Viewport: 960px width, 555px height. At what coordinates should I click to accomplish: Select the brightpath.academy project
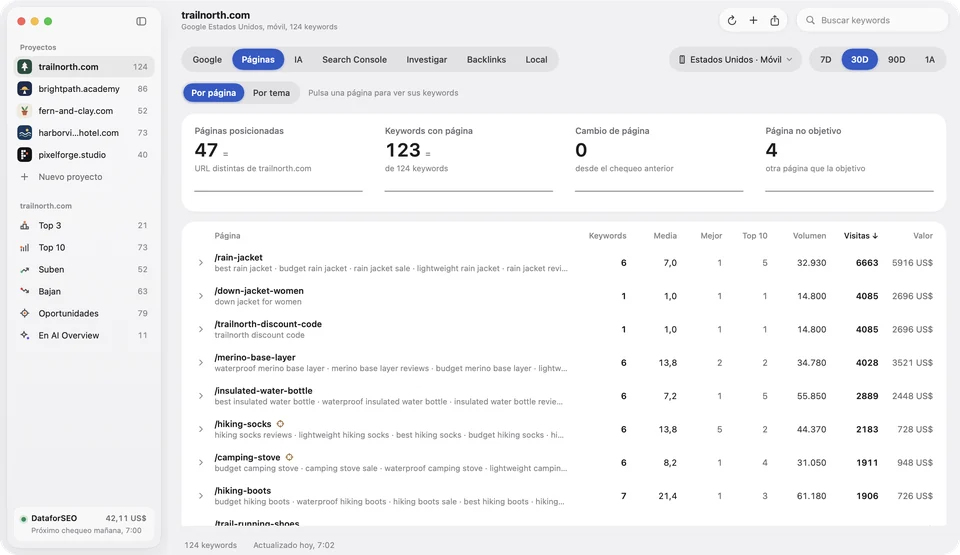(x=84, y=89)
